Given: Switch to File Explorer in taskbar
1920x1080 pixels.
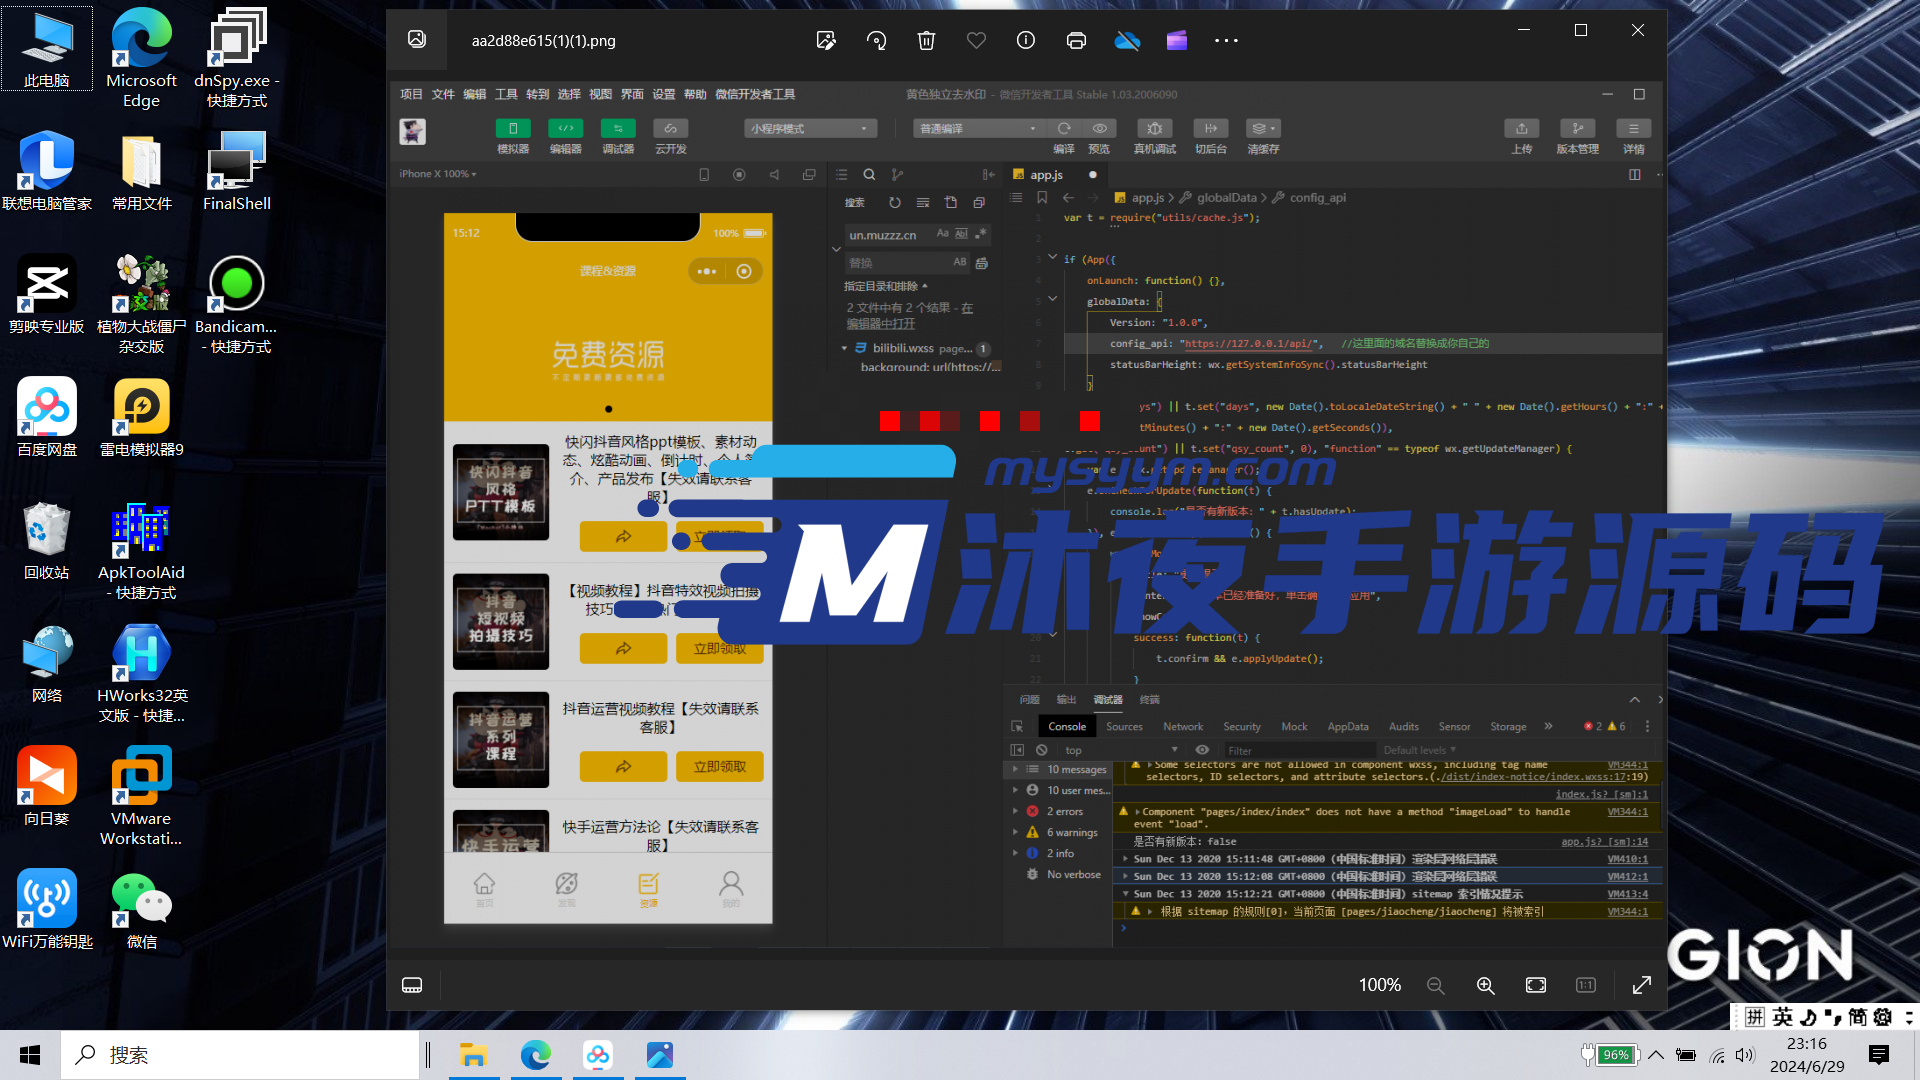Looking at the screenshot, I should tap(473, 1055).
